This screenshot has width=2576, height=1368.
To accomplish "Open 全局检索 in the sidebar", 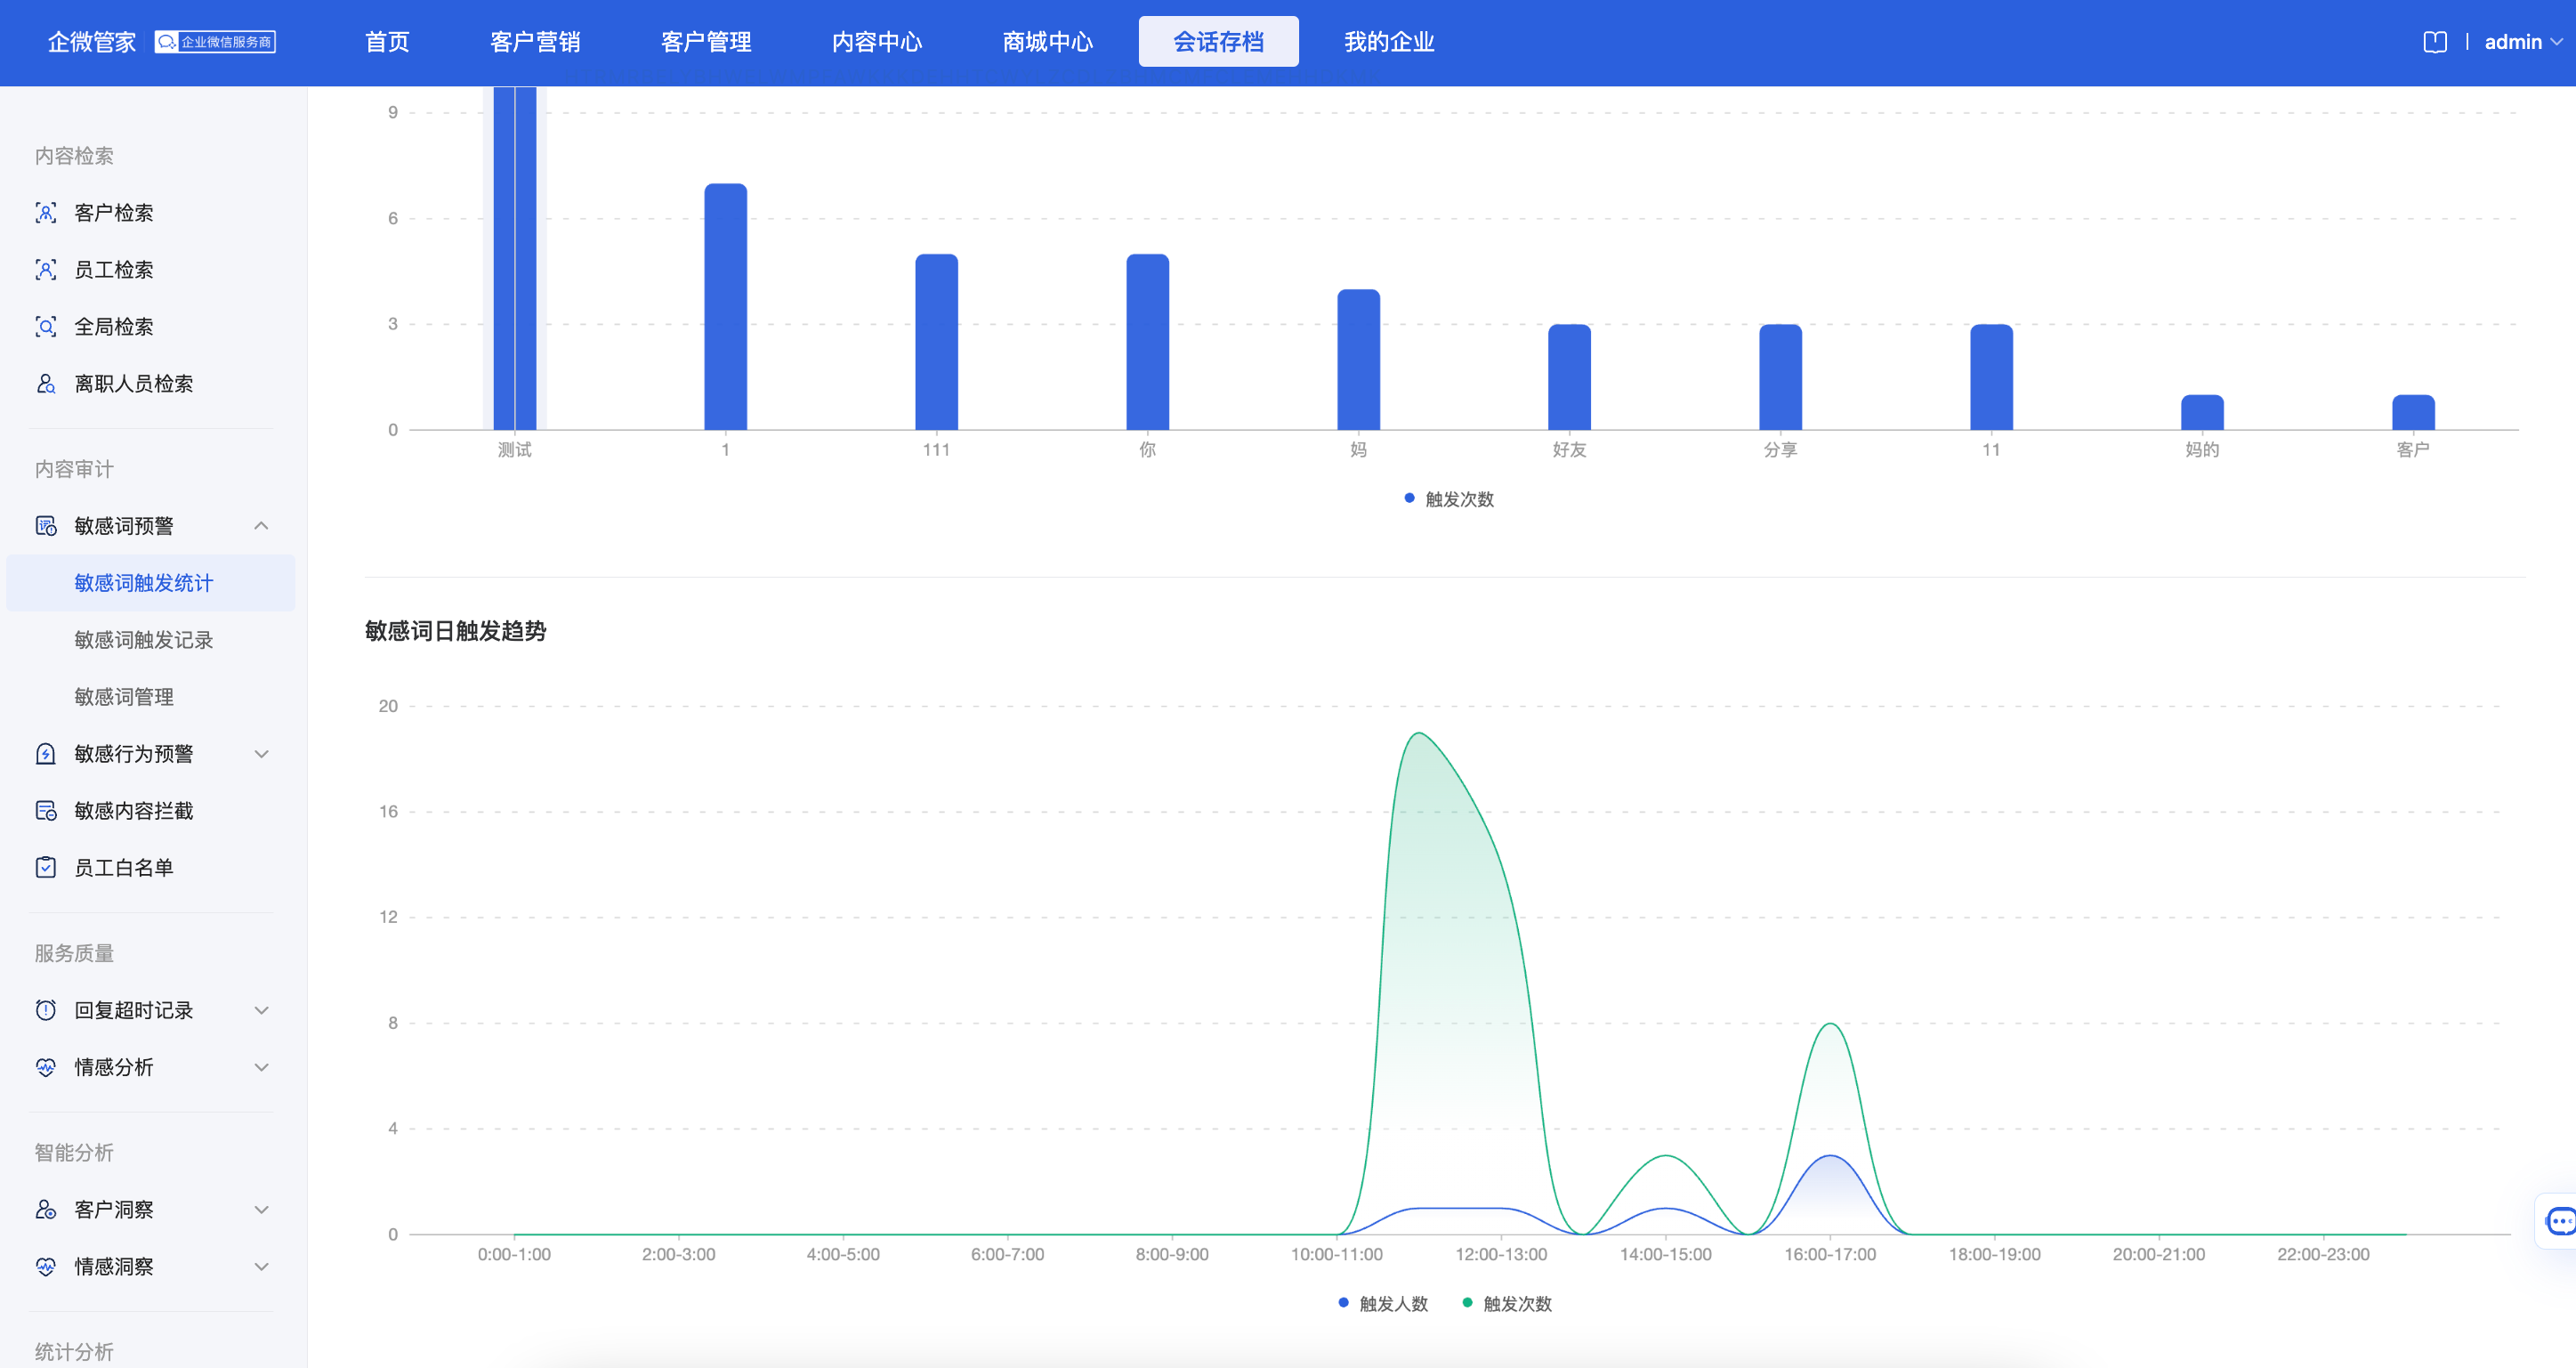I will (114, 327).
